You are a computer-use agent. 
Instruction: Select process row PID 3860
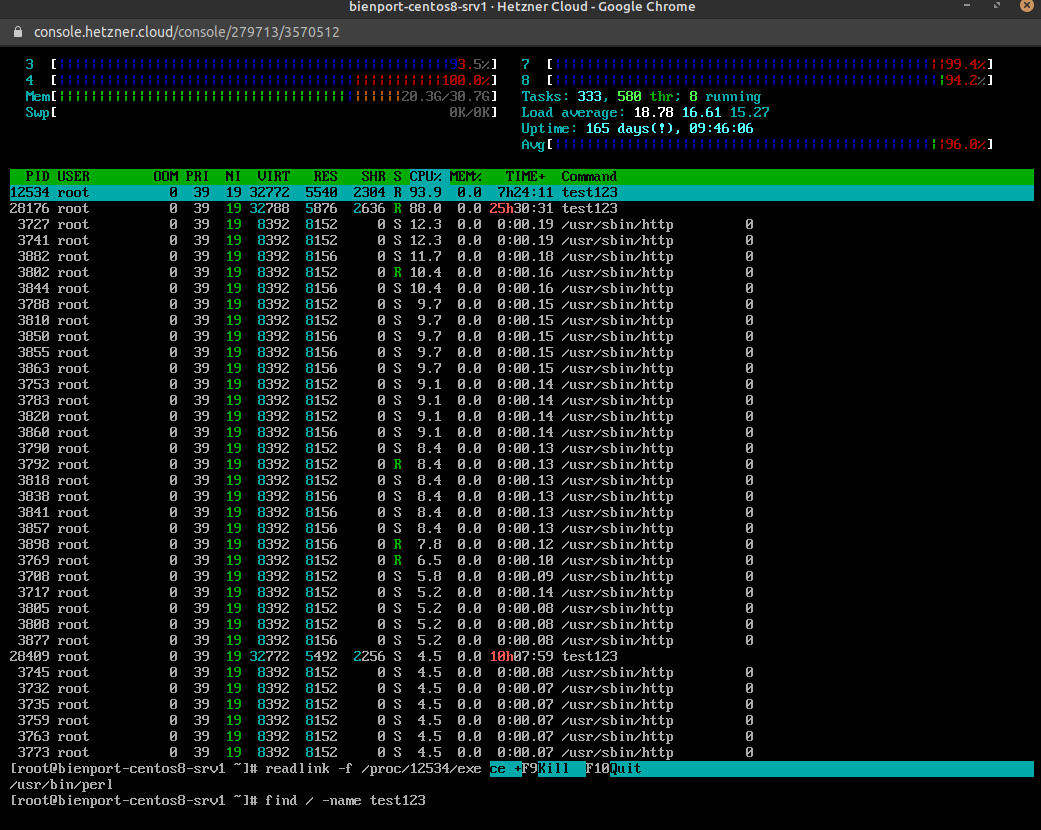click(x=521, y=432)
